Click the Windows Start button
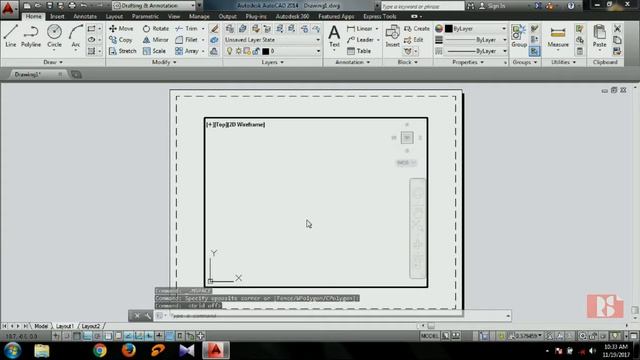Viewport: 640px width, 360px height. click(12, 350)
